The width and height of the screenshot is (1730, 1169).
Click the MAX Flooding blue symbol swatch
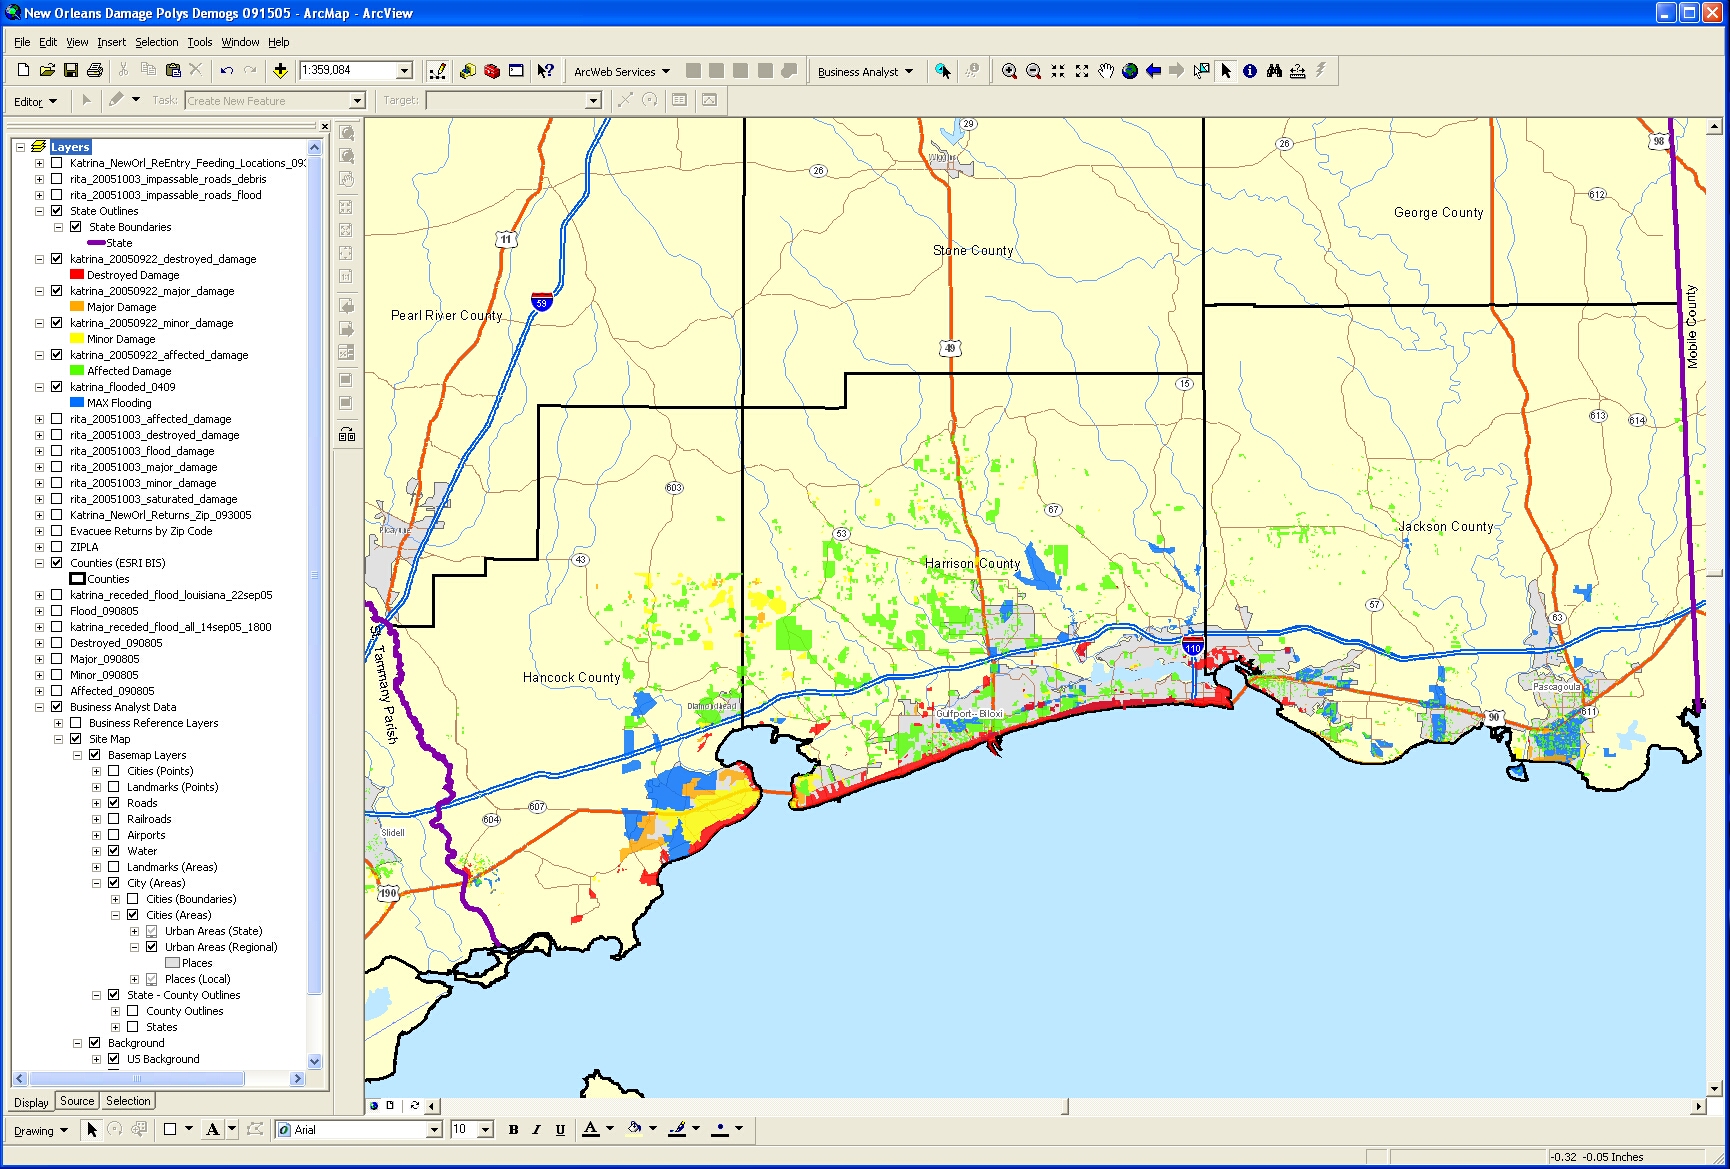pyautogui.click(x=77, y=402)
